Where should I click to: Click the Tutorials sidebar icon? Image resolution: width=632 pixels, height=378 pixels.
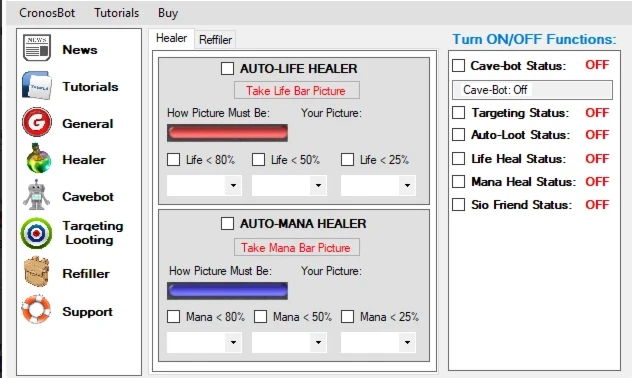[x=37, y=85]
